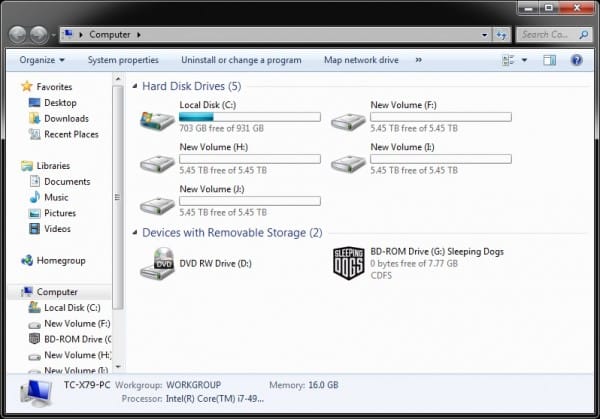Open the recent pages arrow next to Forward

53,35
